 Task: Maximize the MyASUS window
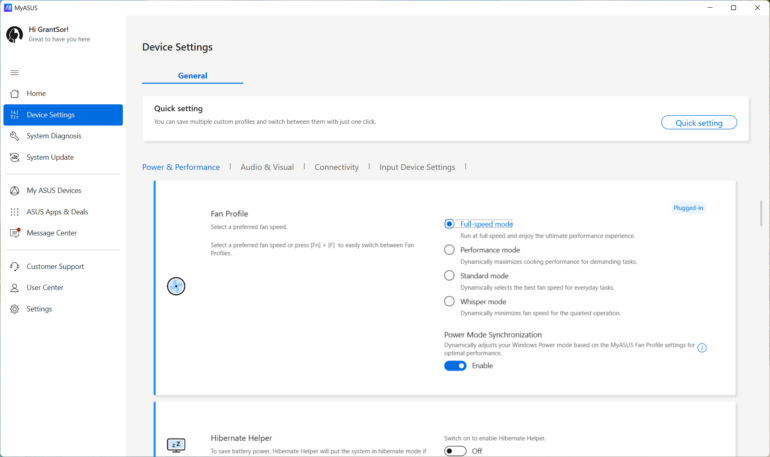734,8
